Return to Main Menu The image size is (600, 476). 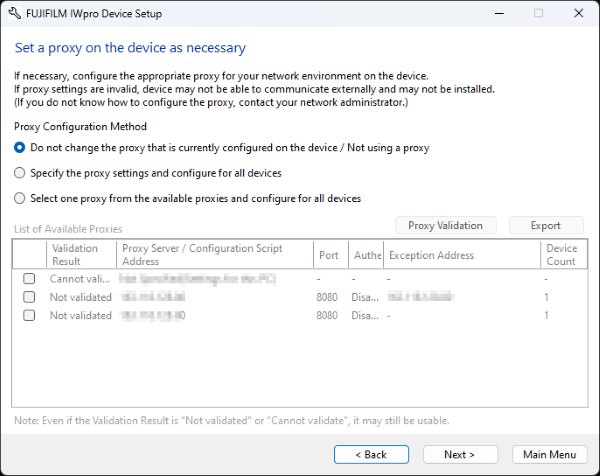click(x=549, y=455)
